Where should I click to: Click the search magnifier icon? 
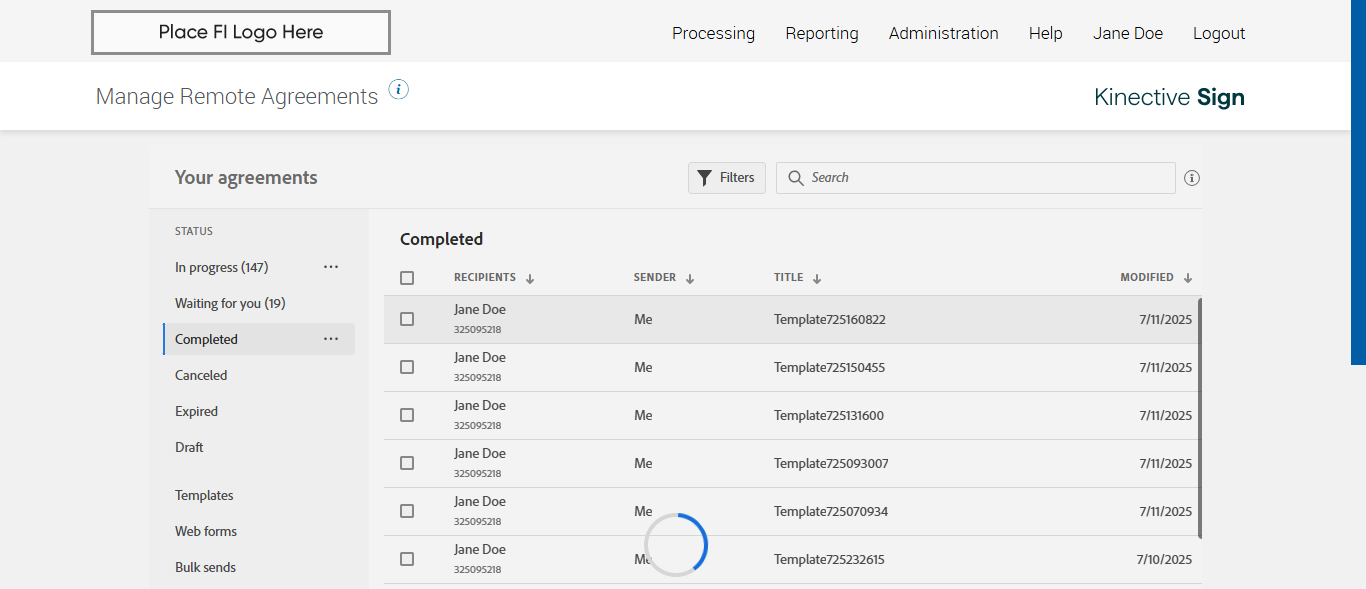796,178
